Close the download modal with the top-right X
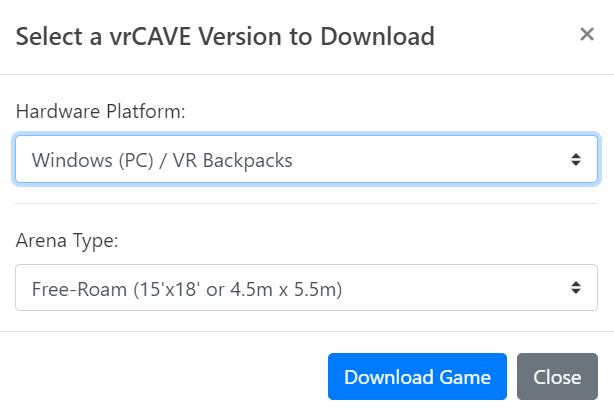 pos(587,35)
